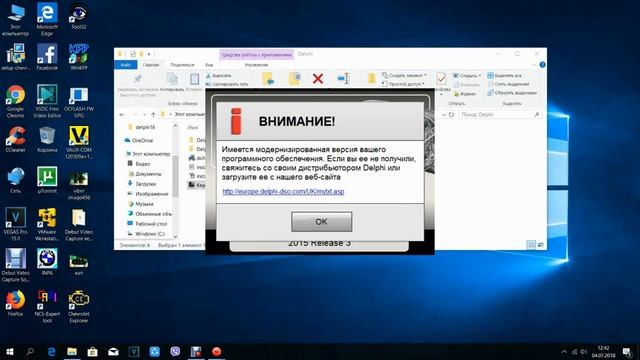Click the New folder icon in ribbon
The width and height of the screenshot is (640, 360).
tap(371, 78)
